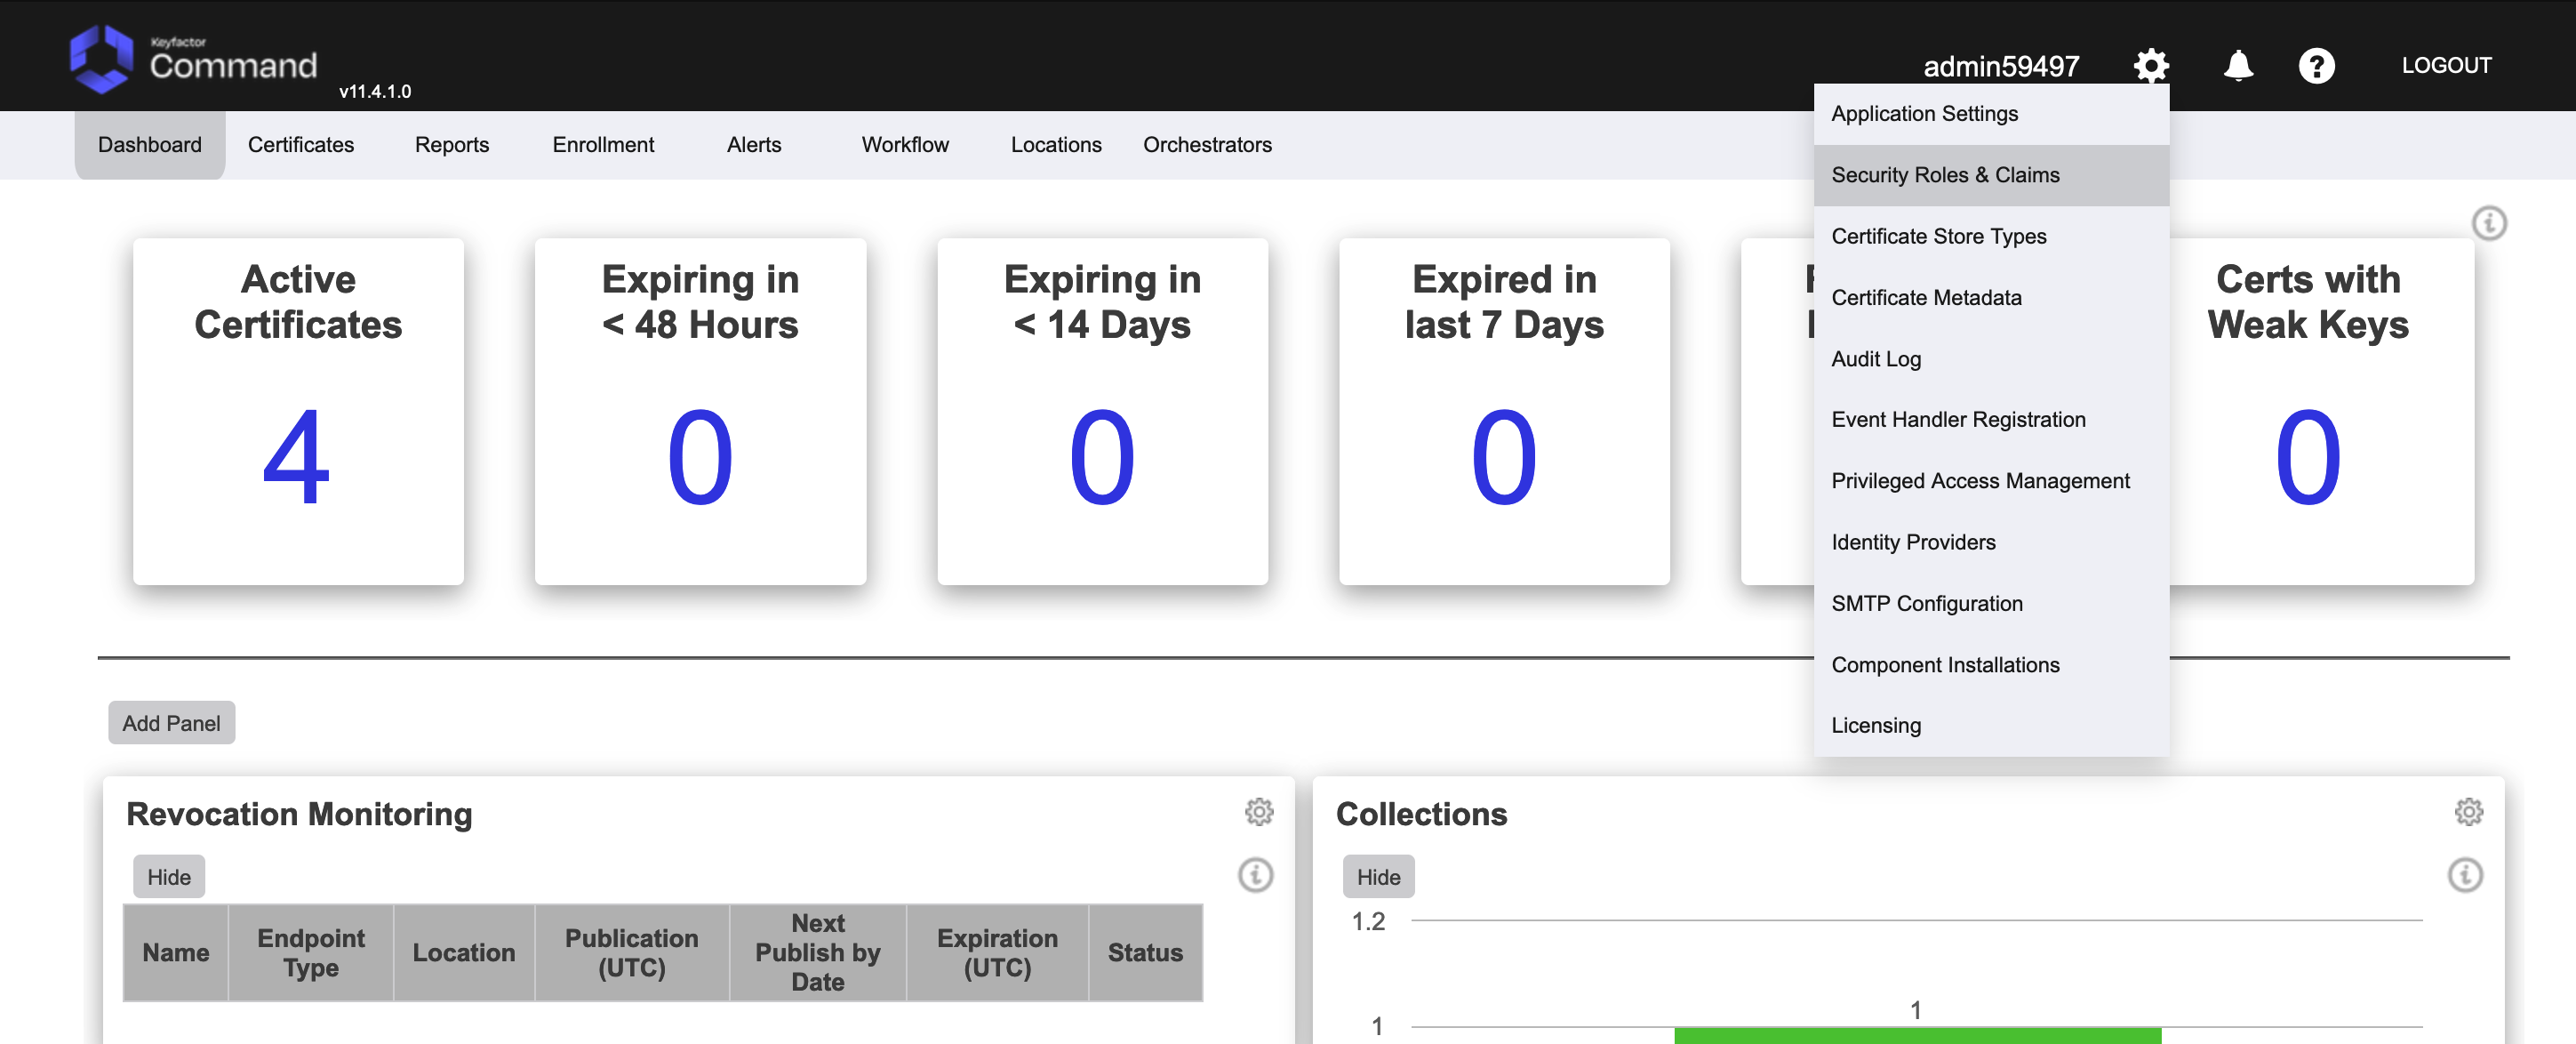Click the settings gear icon in header
2576x1044 pixels.
(2150, 66)
